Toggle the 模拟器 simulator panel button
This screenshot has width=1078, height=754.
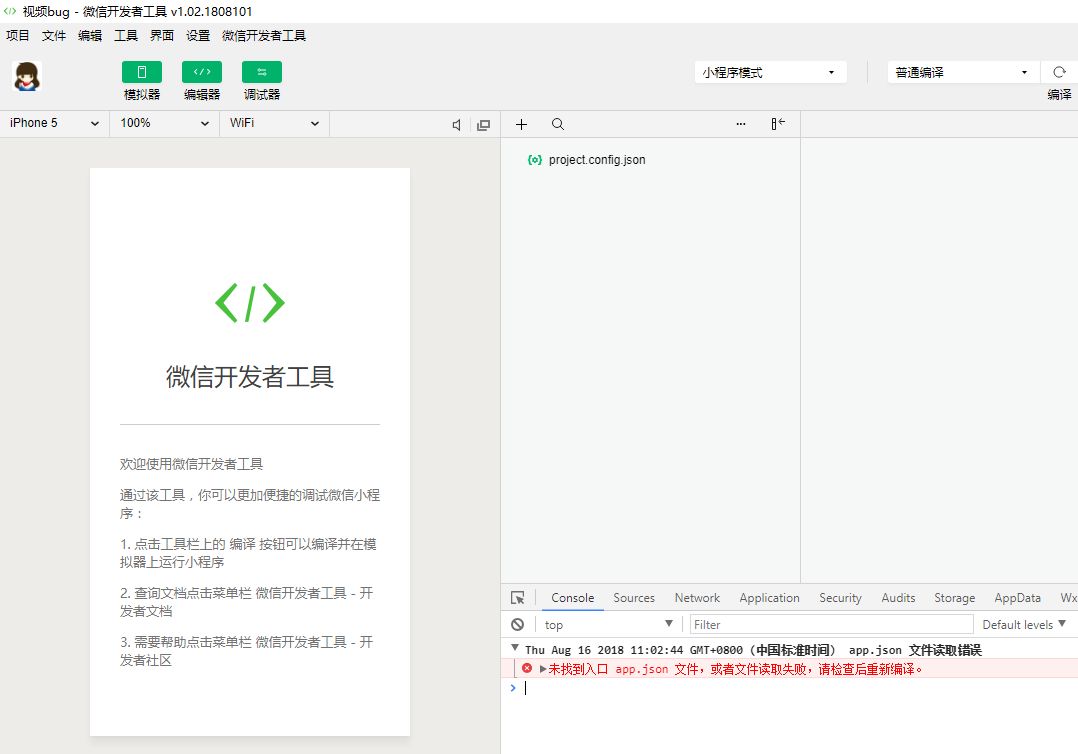142,72
